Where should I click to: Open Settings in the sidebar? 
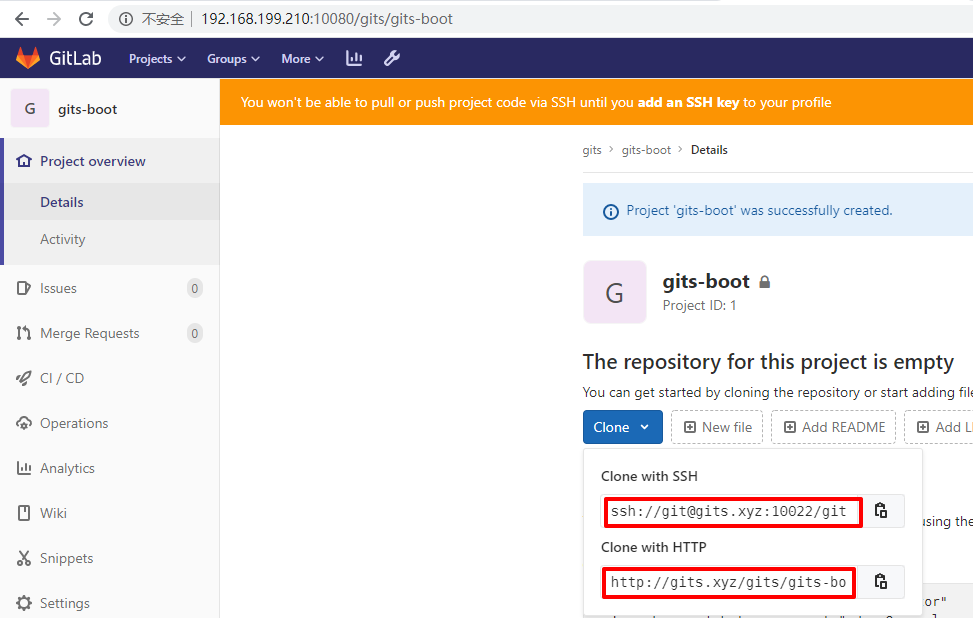click(65, 603)
